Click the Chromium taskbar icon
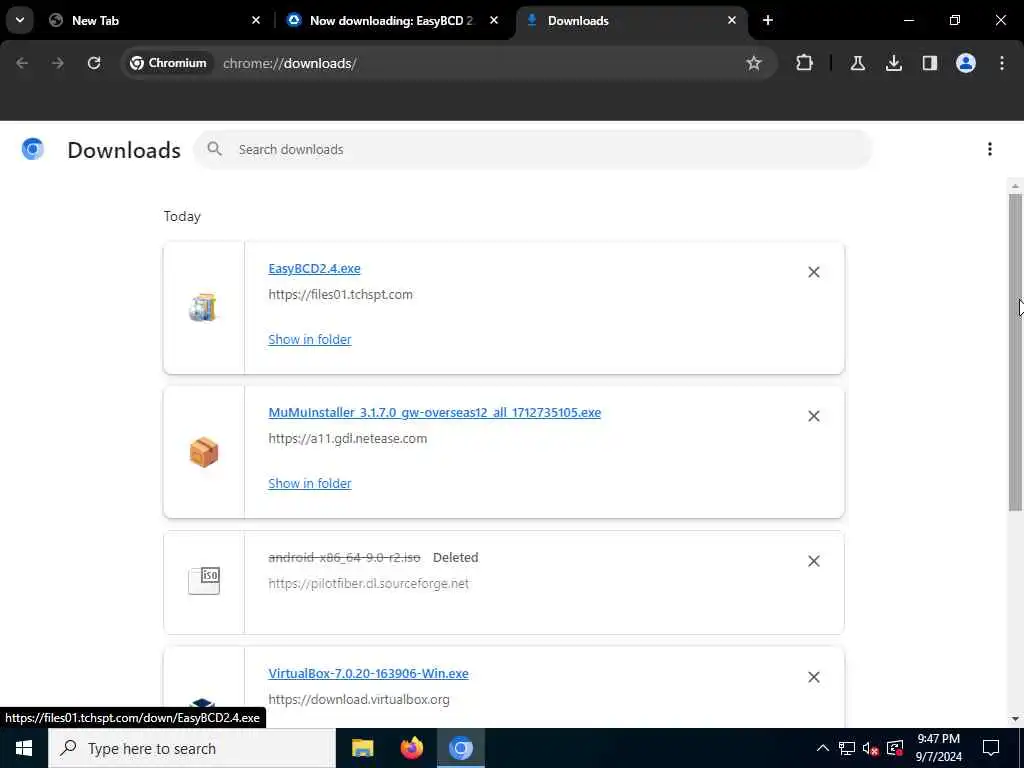Screen dimensions: 1024x768 (x=460, y=748)
